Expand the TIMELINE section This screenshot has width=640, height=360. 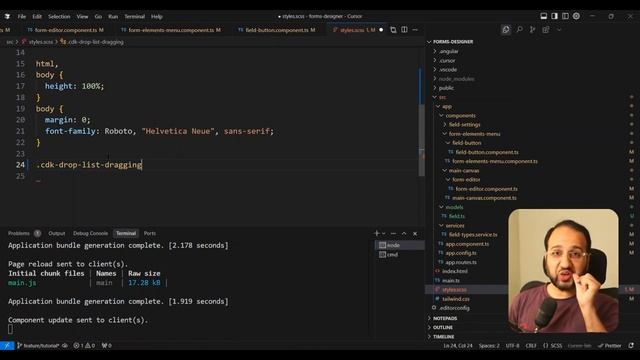[444, 337]
